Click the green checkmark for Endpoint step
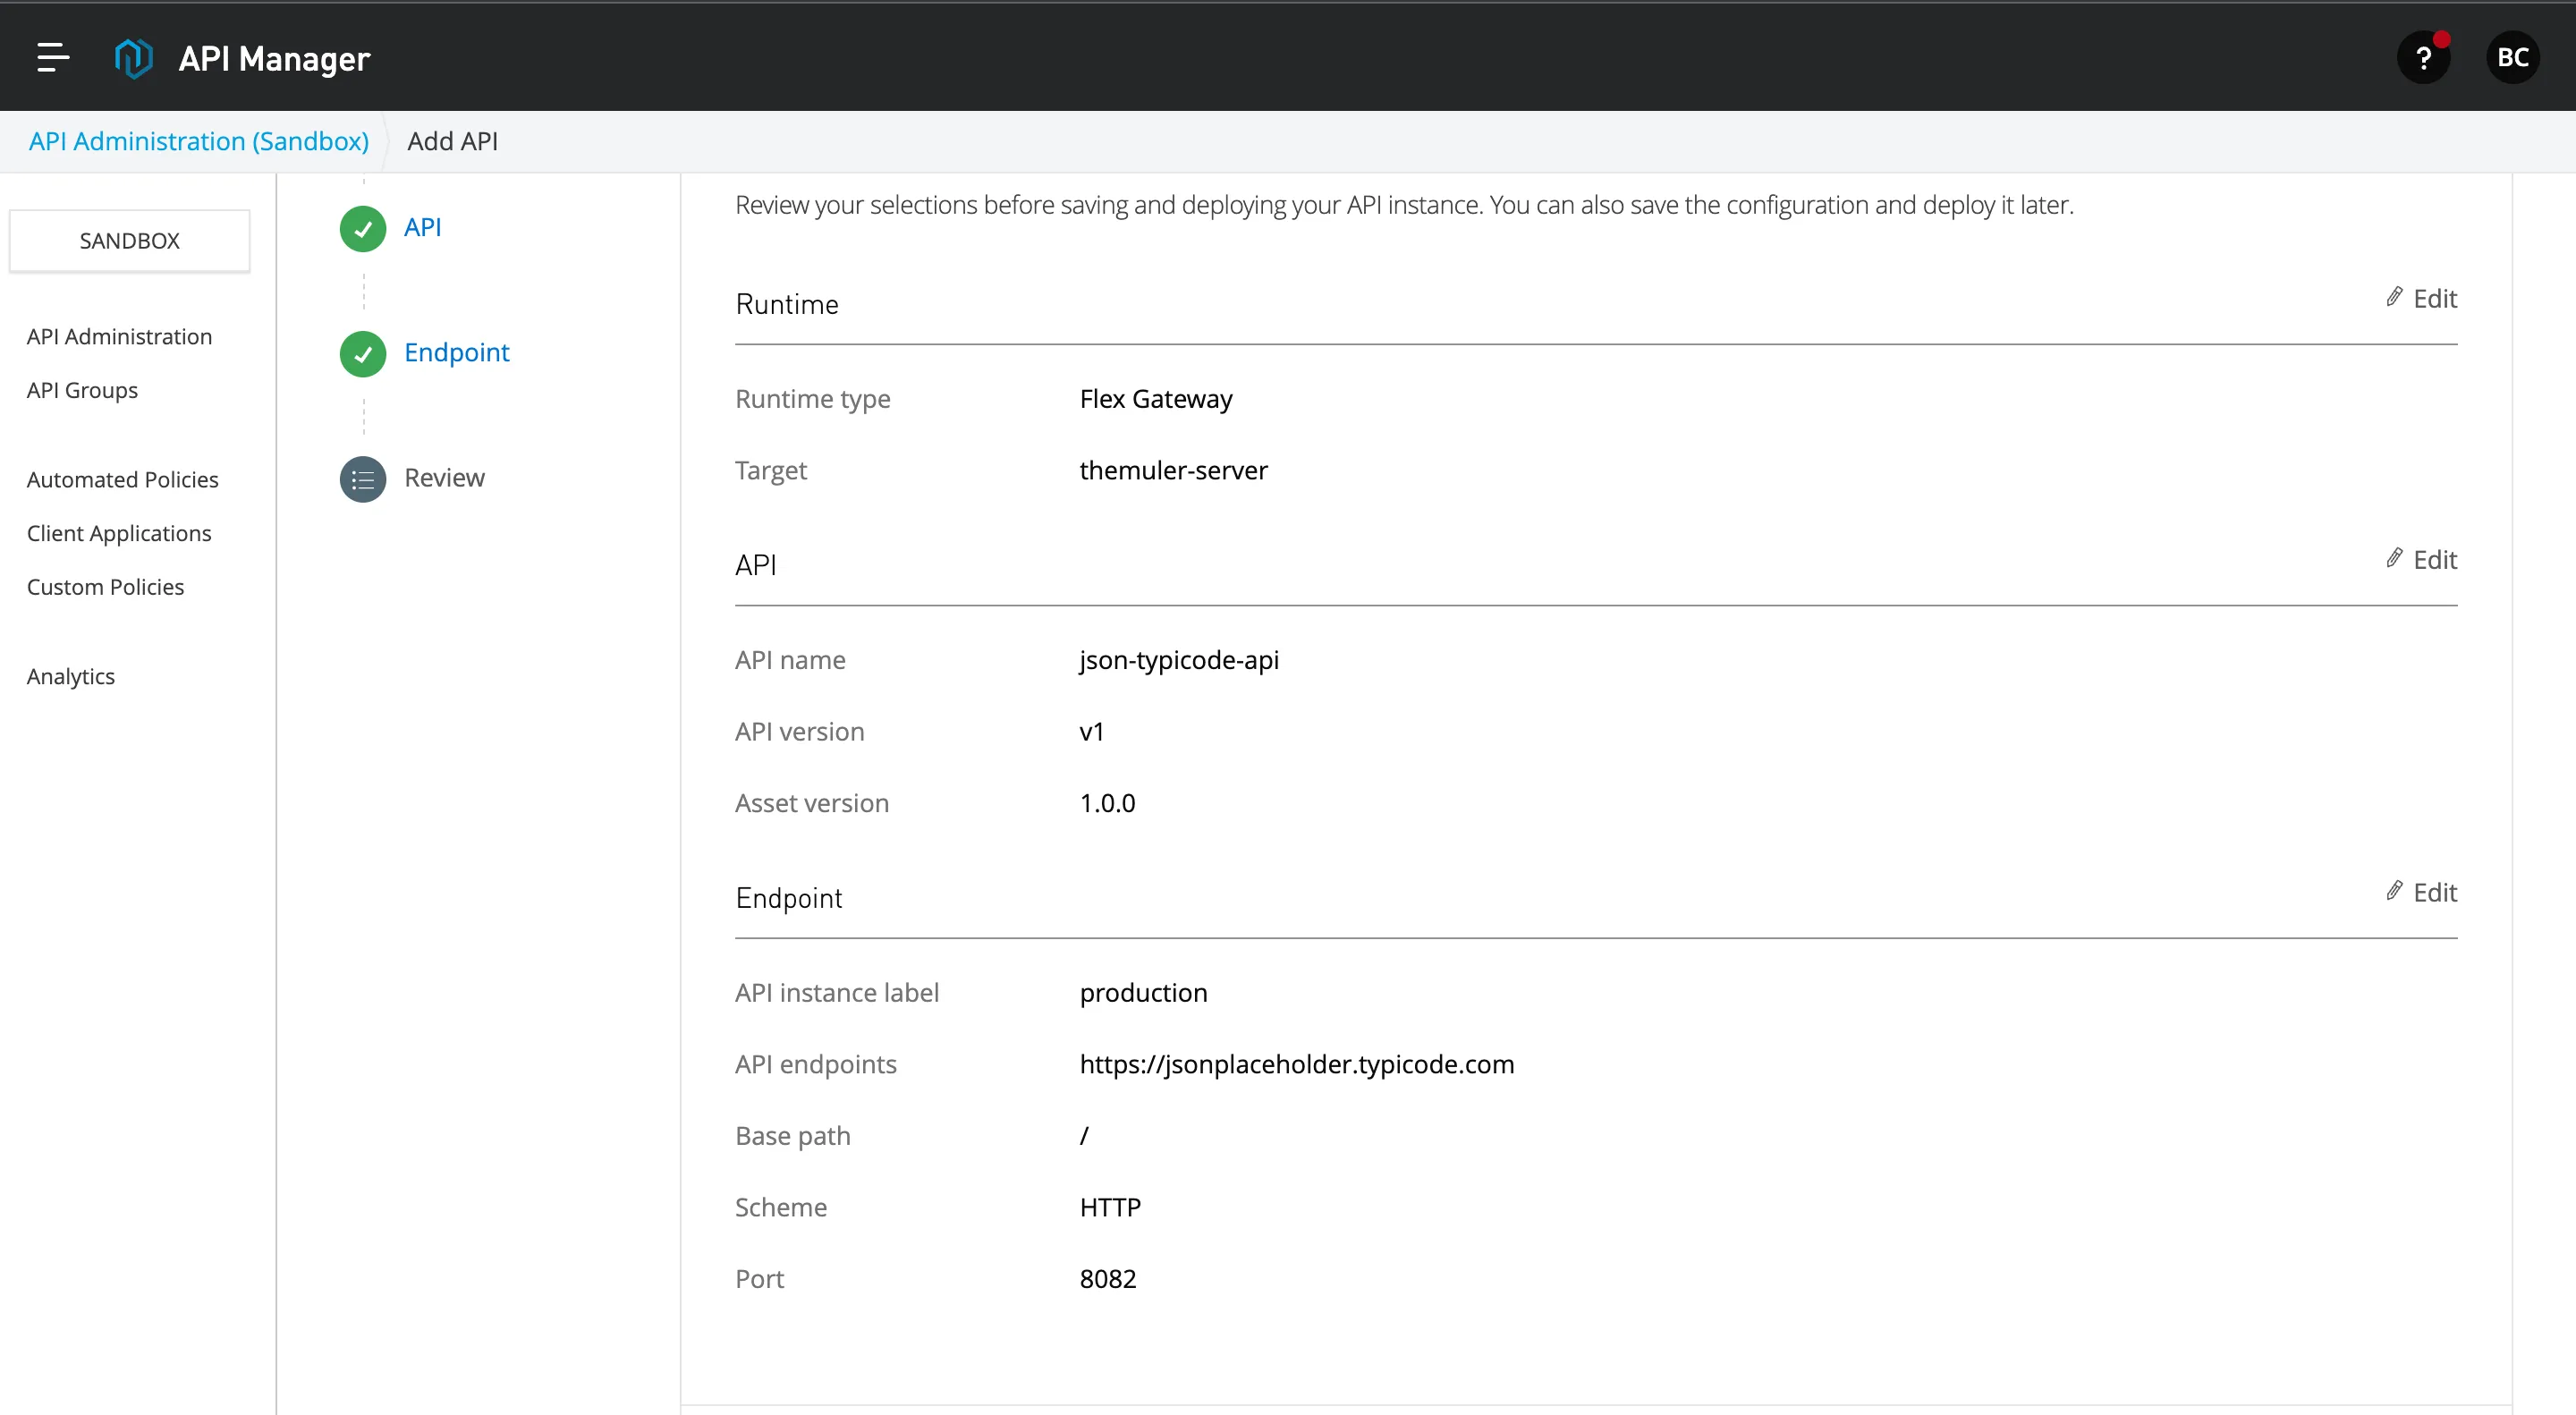 pos(363,353)
